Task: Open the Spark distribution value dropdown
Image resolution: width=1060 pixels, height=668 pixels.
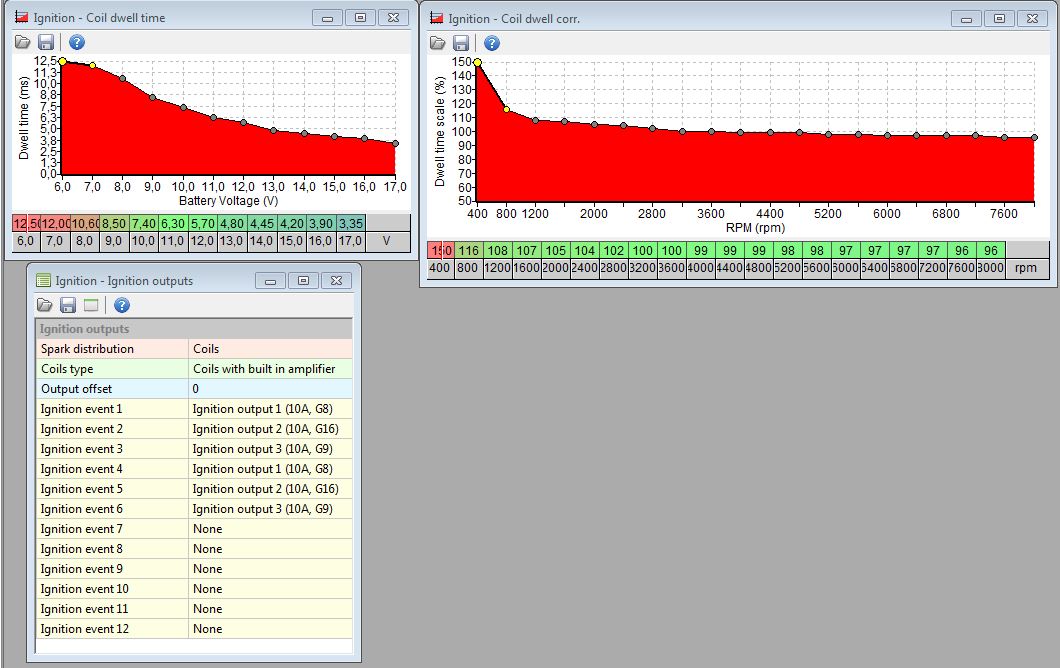Action: [270, 349]
